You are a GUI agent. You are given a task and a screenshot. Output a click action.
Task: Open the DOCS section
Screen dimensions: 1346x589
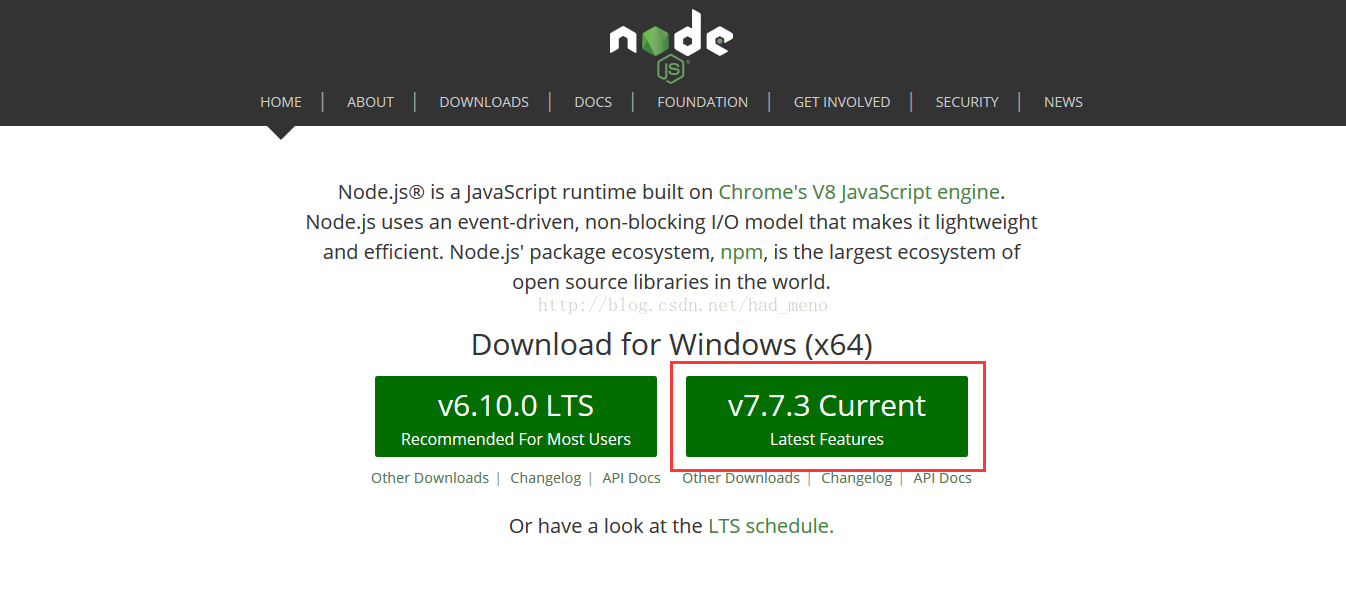(x=593, y=102)
